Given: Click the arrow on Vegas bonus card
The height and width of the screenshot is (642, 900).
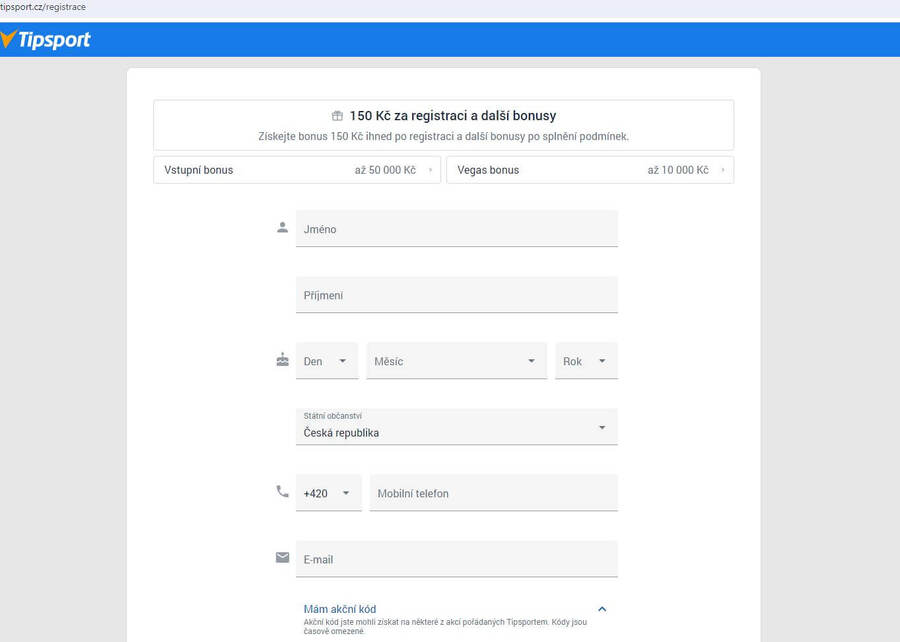Looking at the screenshot, I should pyautogui.click(x=723, y=170).
